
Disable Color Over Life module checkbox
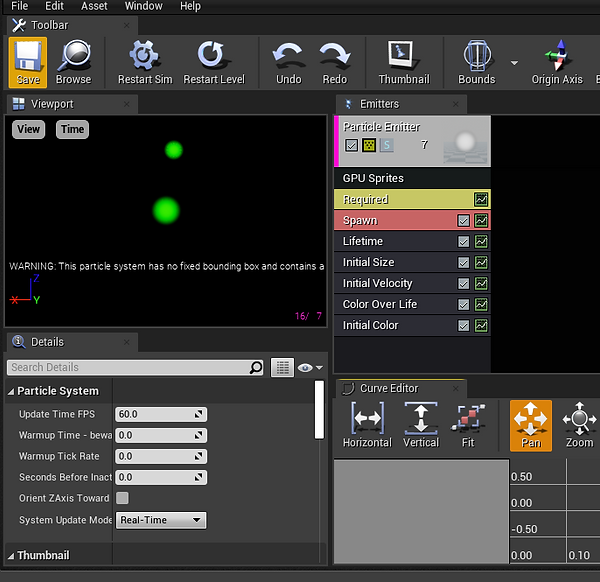click(x=463, y=305)
